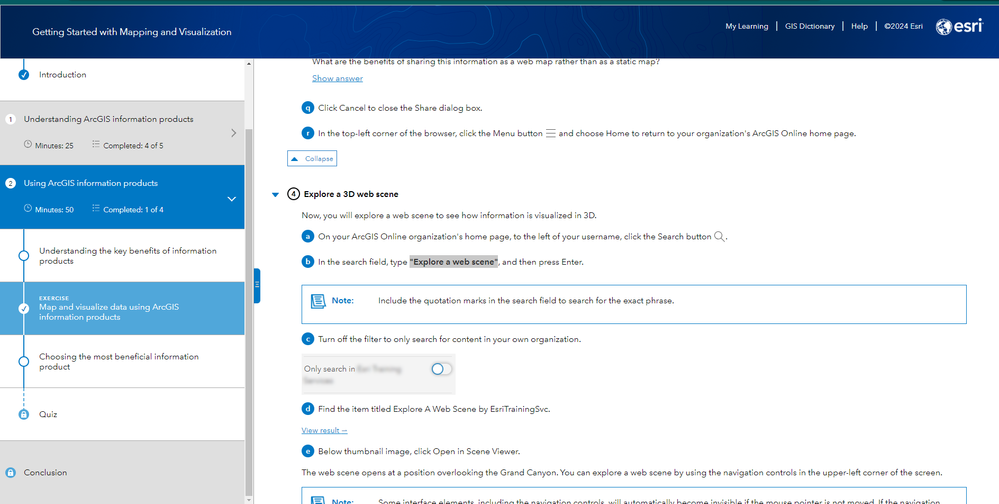The width and height of the screenshot is (999, 504).
Task: Open exercise Map and visualize data using ArcGIS
Action: (x=122, y=308)
